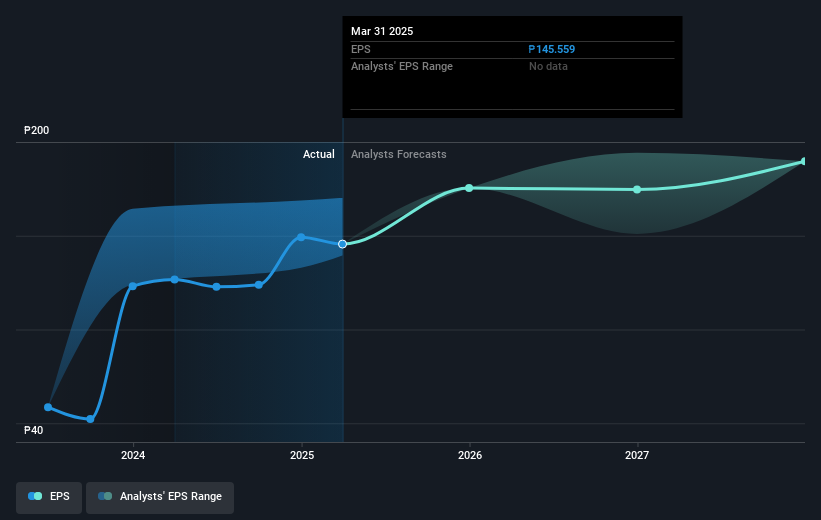Click the P200 y-axis label
This screenshot has height=520, width=821.
[37, 130]
